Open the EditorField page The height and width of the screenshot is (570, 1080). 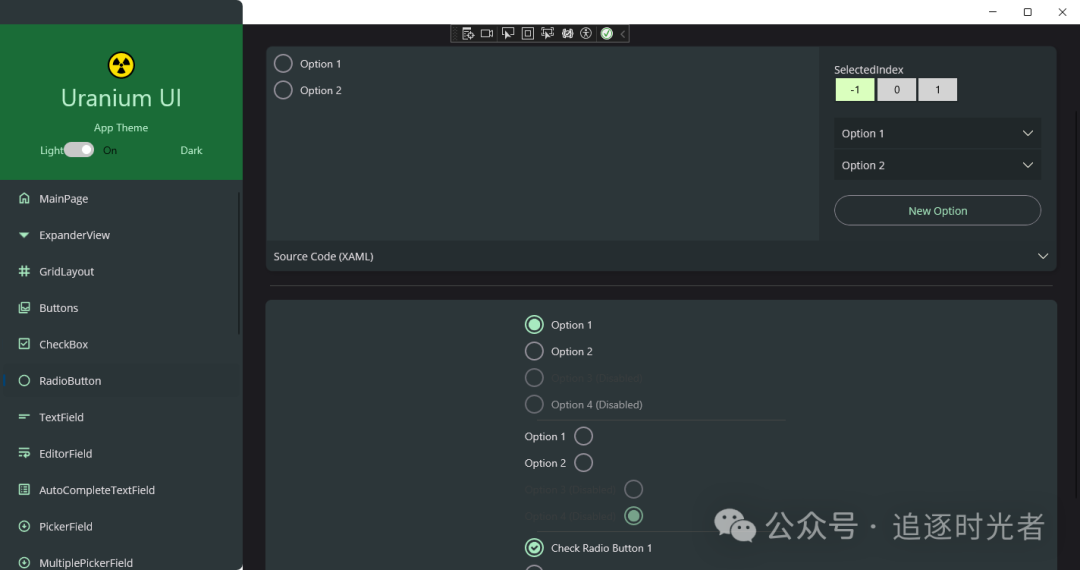[x=121, y=454]
